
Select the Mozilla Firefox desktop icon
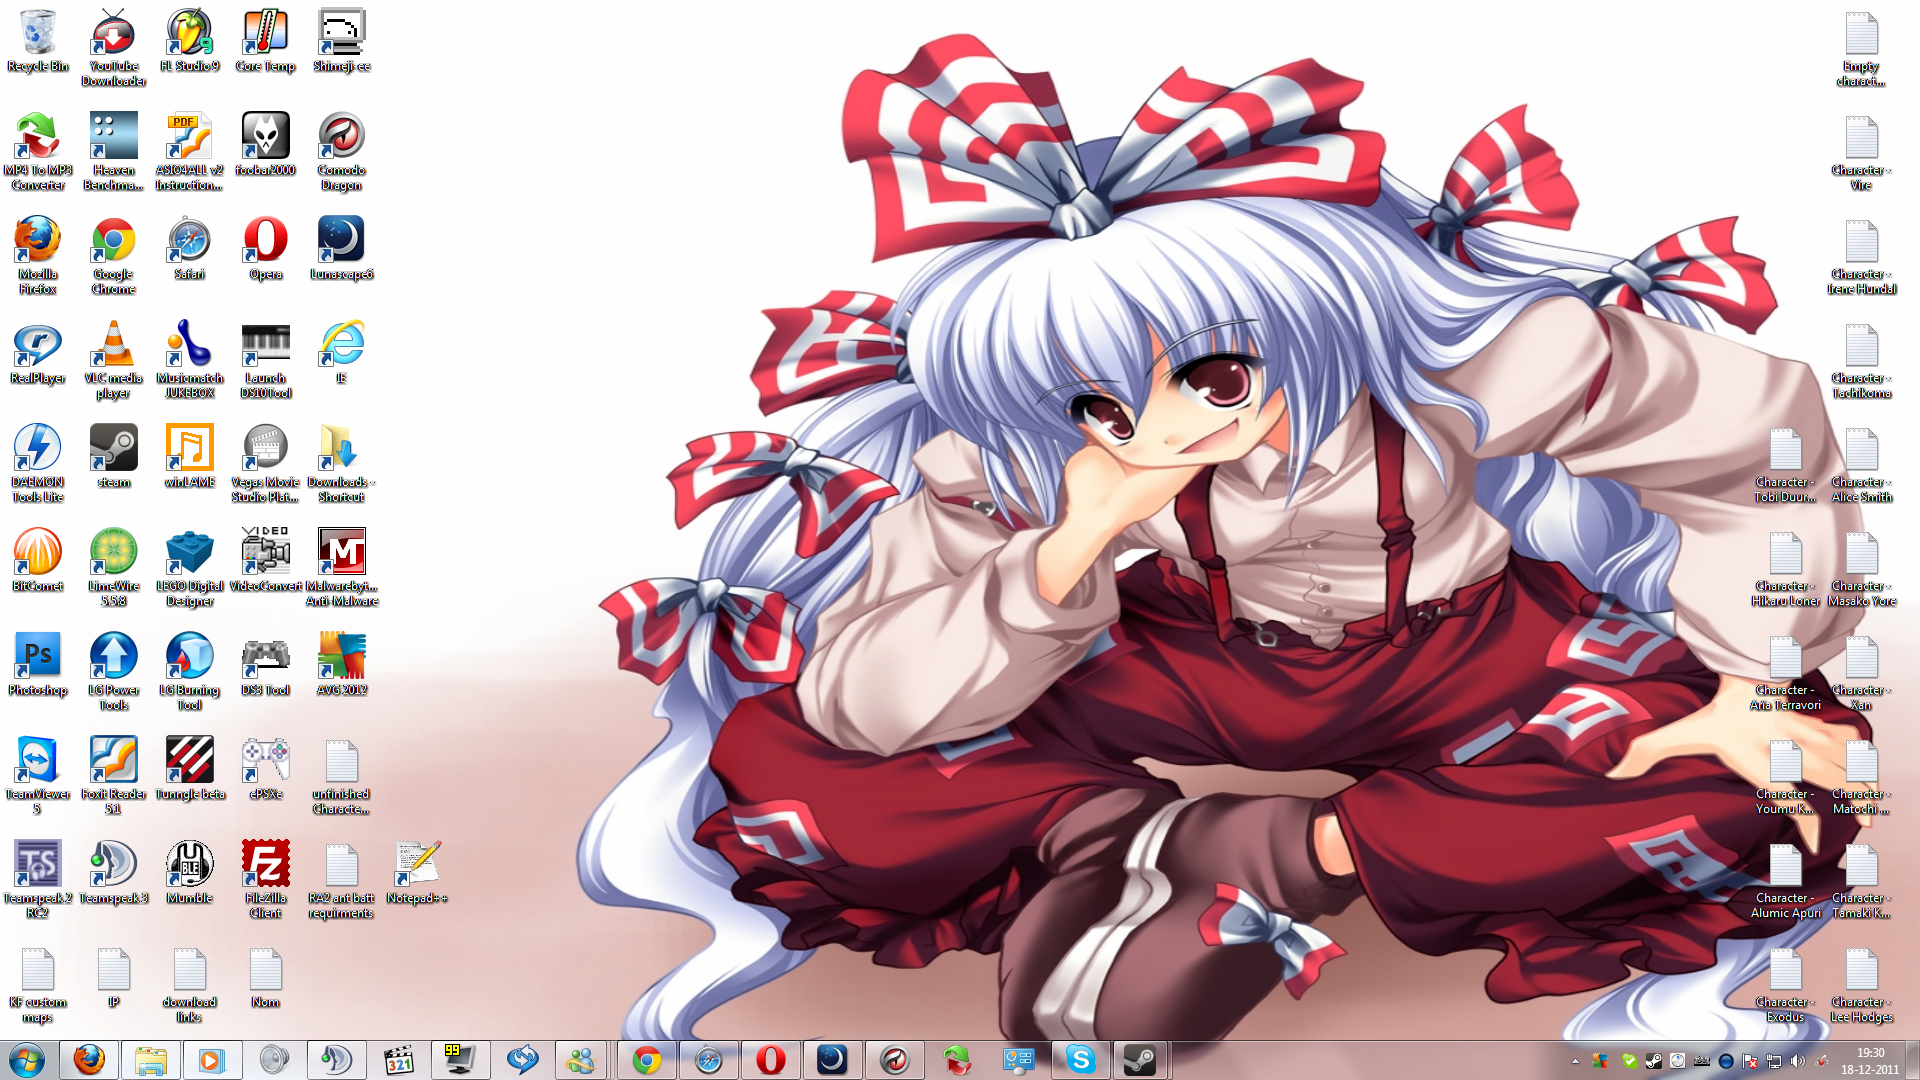[x=38, y=256]
